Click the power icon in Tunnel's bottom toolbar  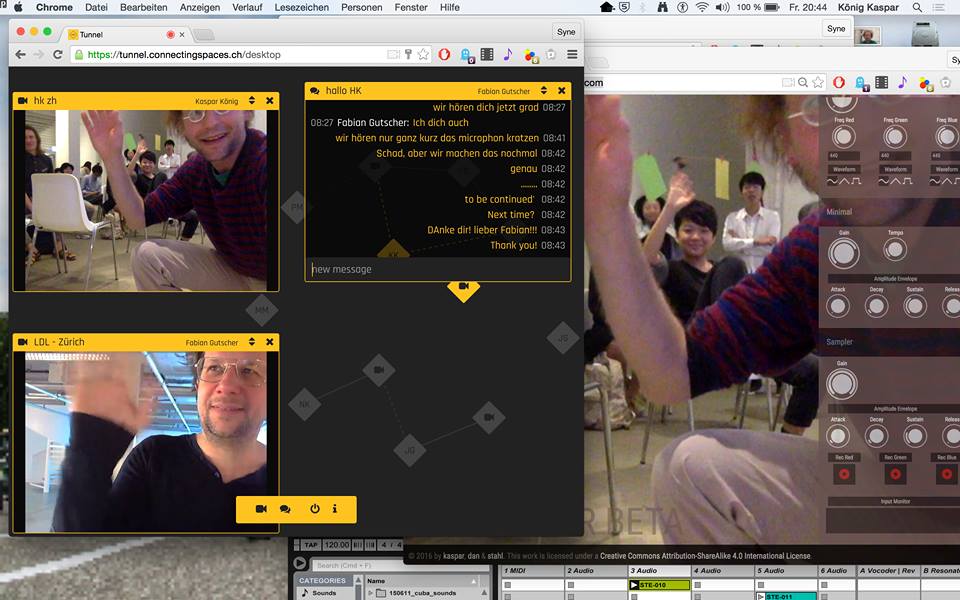pyautogui.click(x=315, y=509)
